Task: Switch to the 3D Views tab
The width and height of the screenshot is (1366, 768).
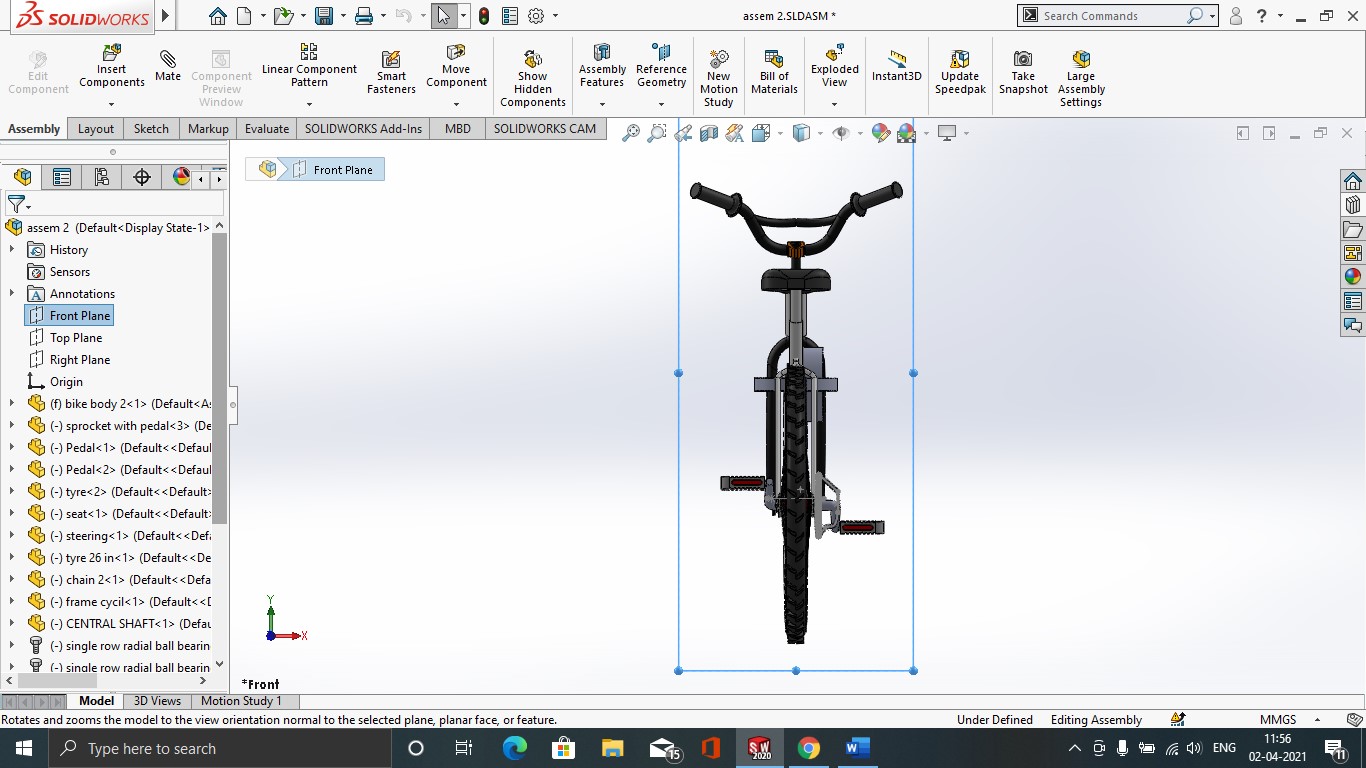Action: 157,701
